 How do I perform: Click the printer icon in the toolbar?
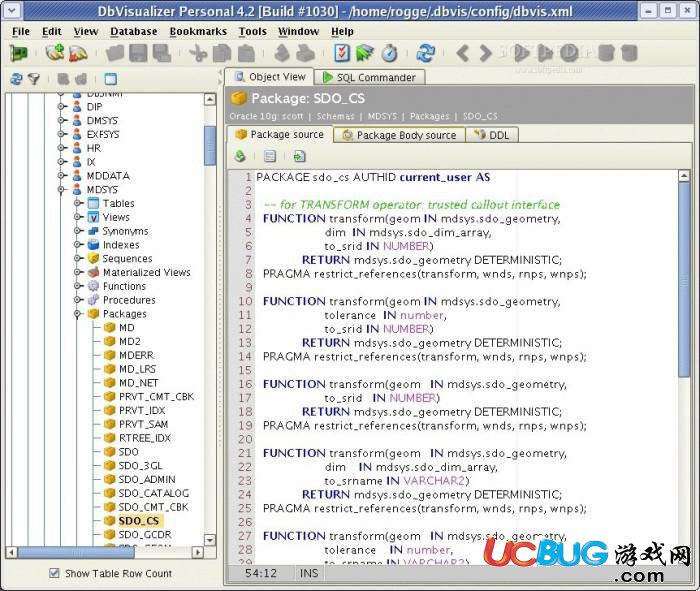click(x=305, y=54)
